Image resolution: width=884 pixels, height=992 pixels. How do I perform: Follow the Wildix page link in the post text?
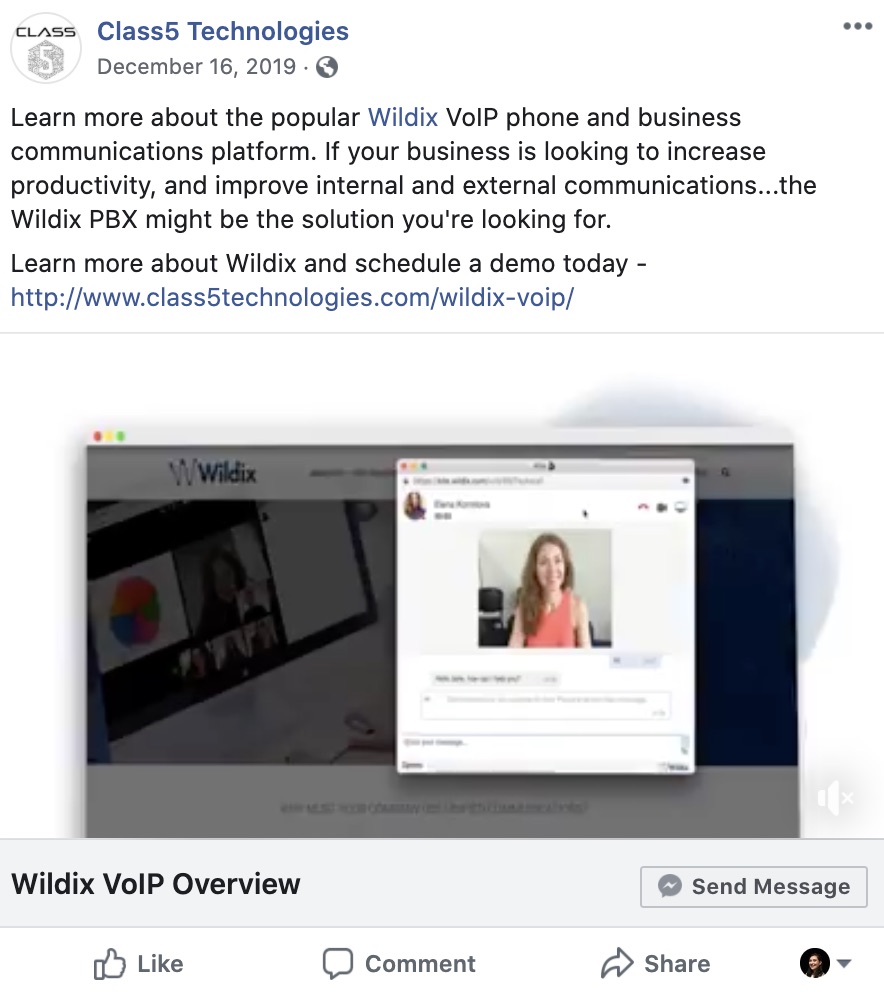pyautogui.click(x=403, y=118)
